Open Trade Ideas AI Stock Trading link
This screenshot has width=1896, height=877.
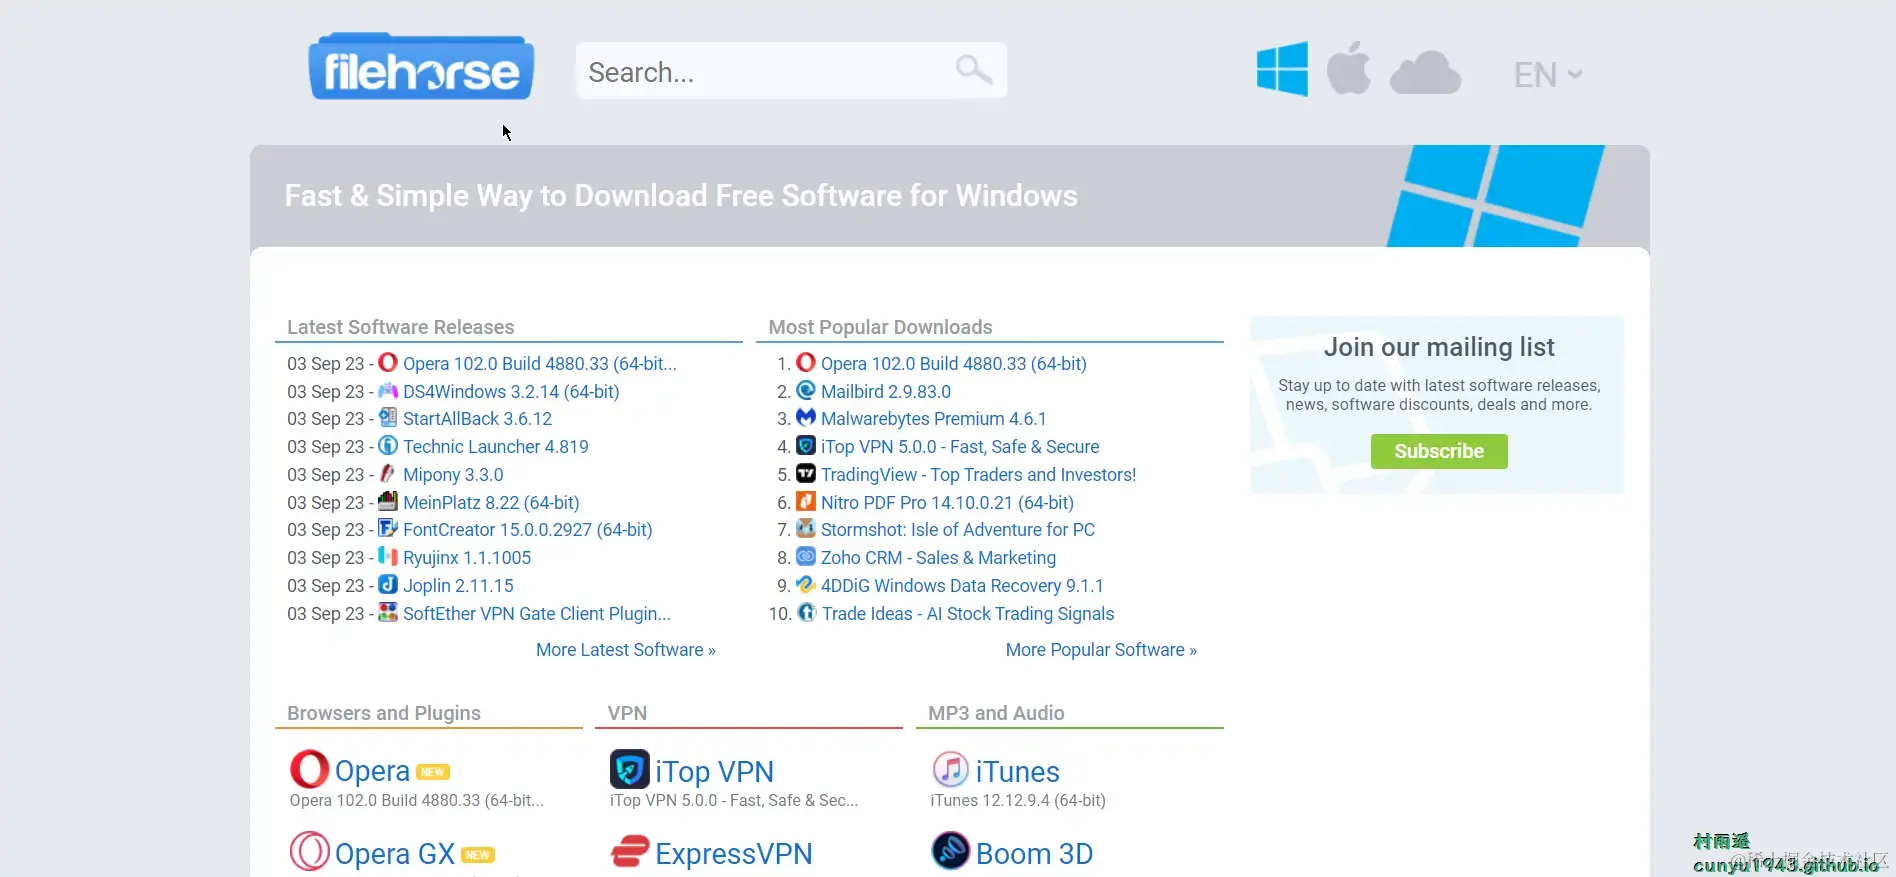pos(968,614)
